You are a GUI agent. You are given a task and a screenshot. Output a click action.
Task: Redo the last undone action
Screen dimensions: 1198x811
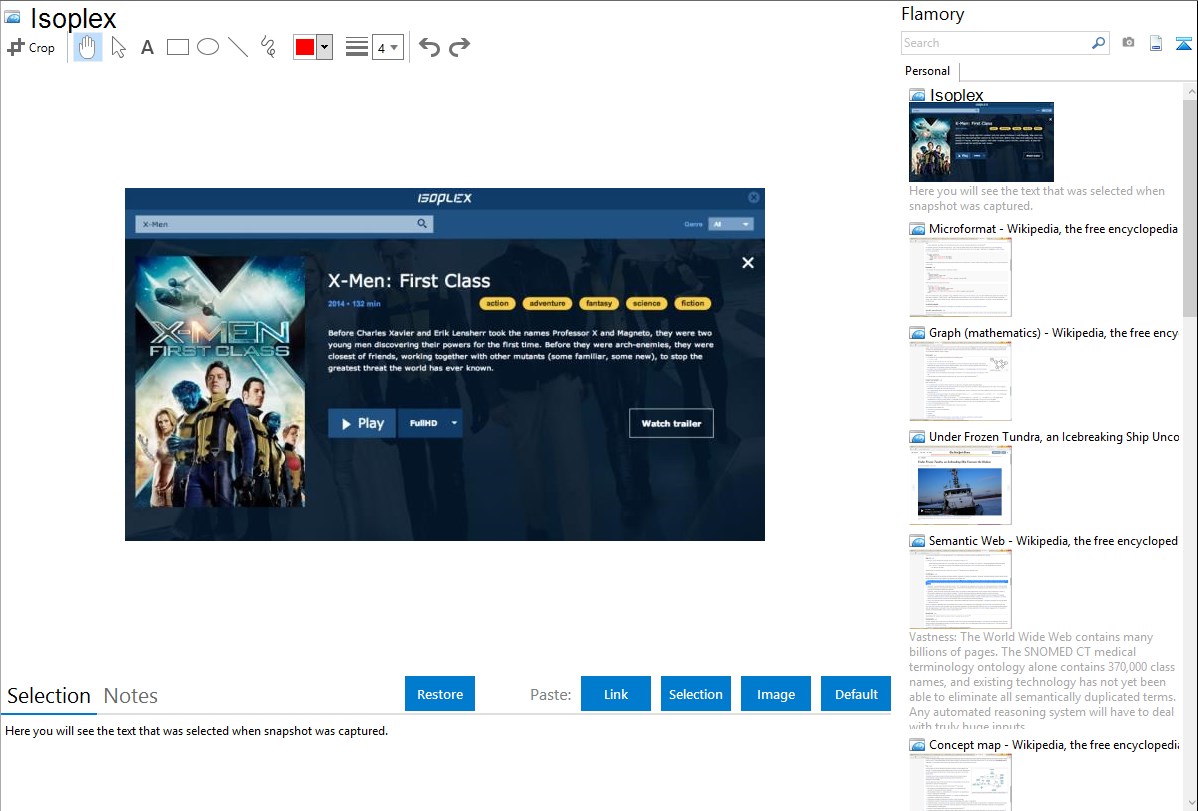pos(459,47)
